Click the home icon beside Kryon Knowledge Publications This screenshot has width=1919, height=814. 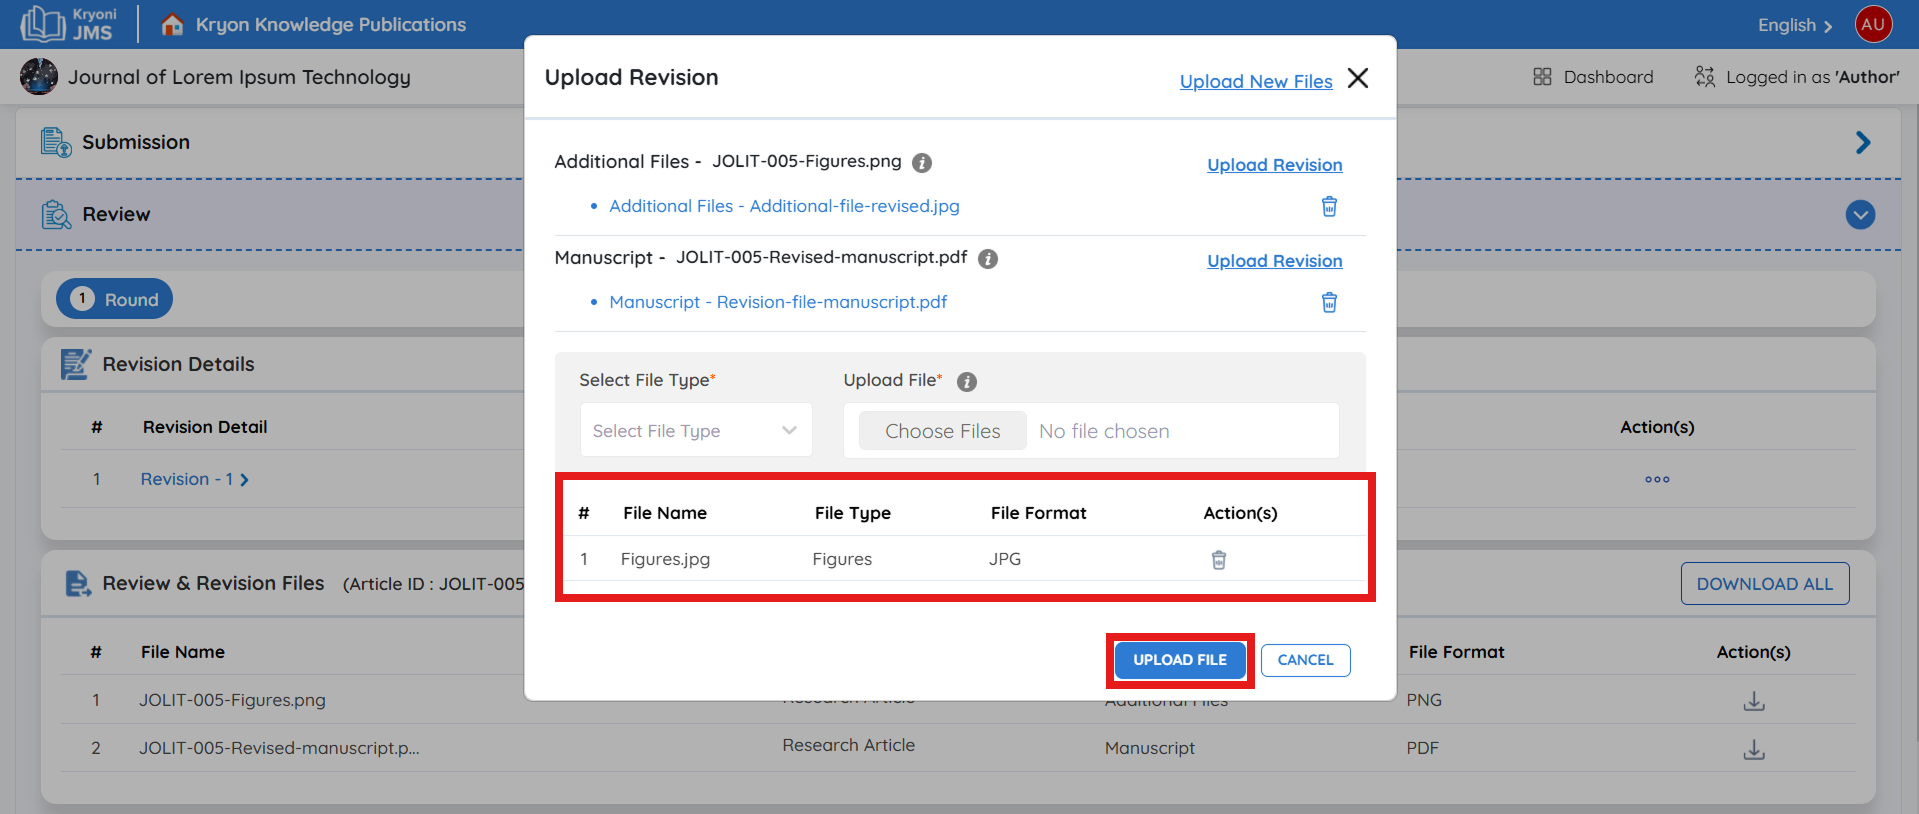172,25
